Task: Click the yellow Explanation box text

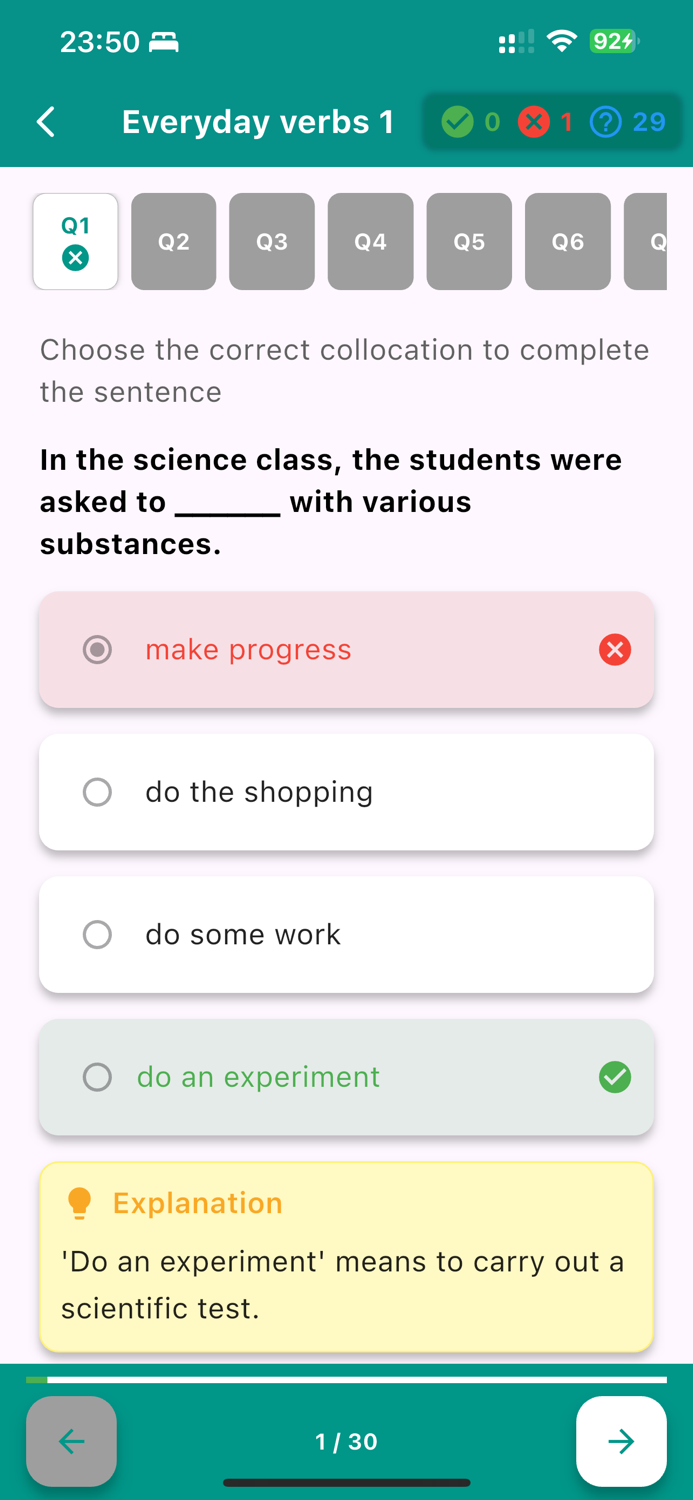Action: click(343, 1285)
